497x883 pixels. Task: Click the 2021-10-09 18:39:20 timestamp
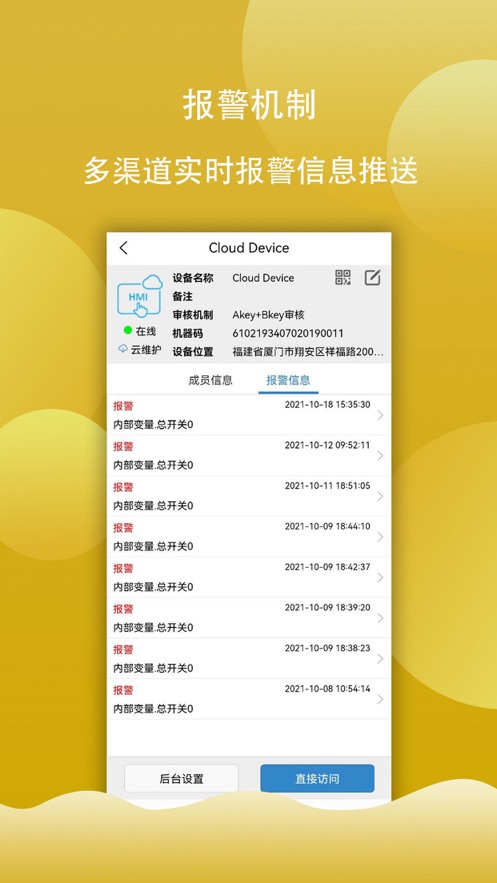click(328, 607)
